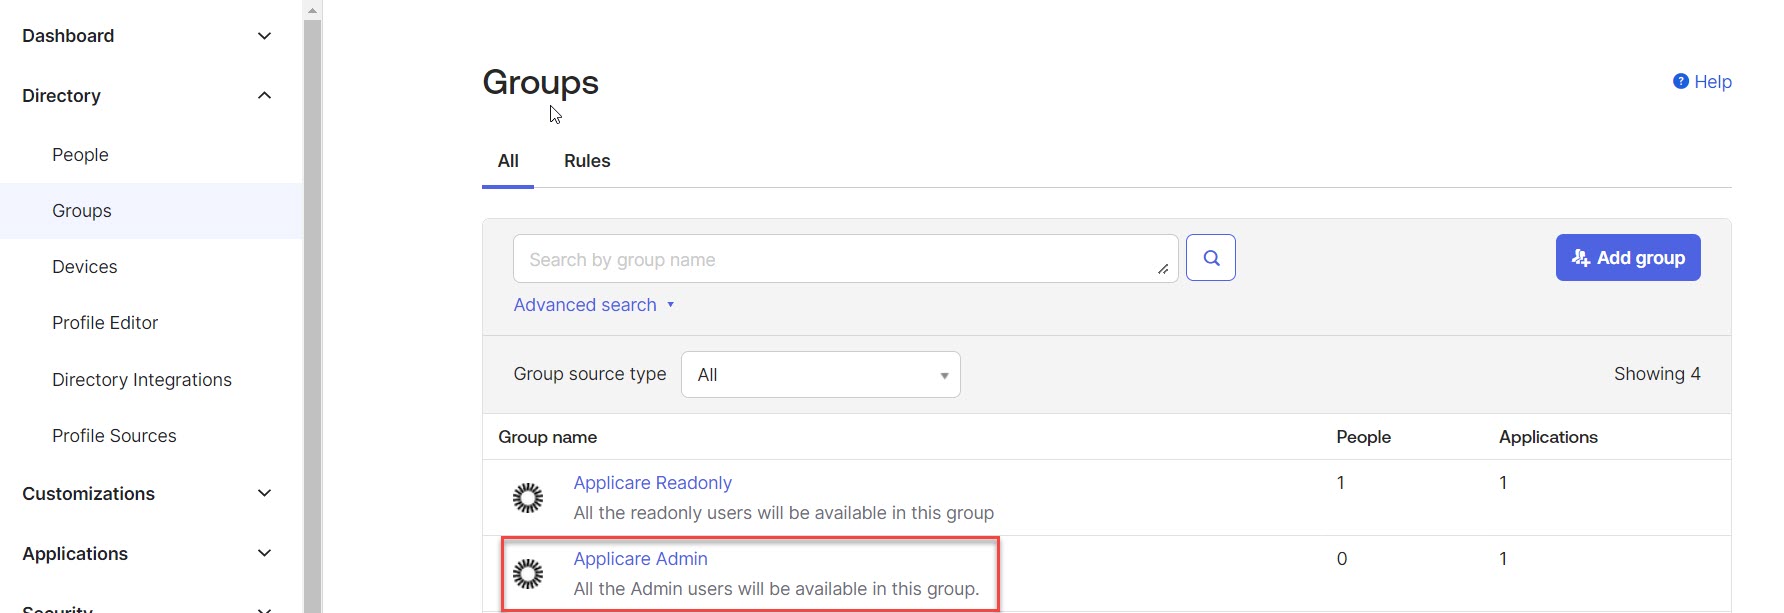This screenshot has height=613, width=1784.
Task: Expand the Customizations sidebar section
Action: 264,494
